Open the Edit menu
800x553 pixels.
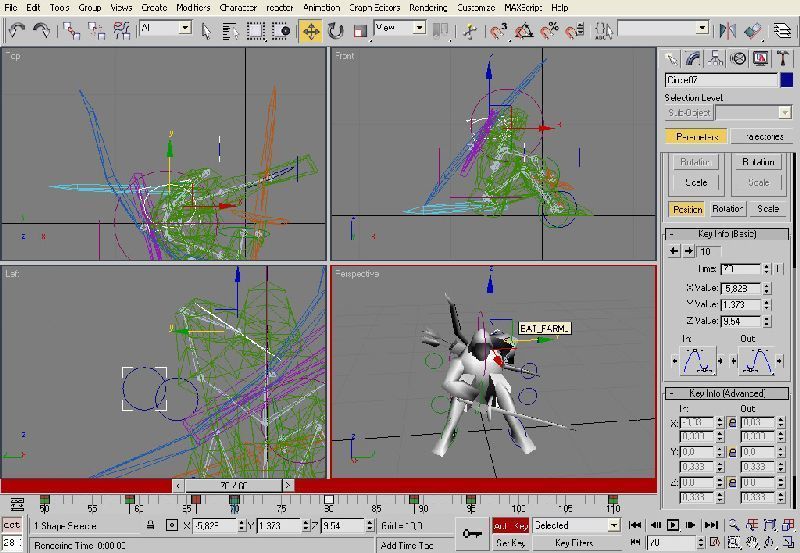pyautogui.click(x=33, y=8)
